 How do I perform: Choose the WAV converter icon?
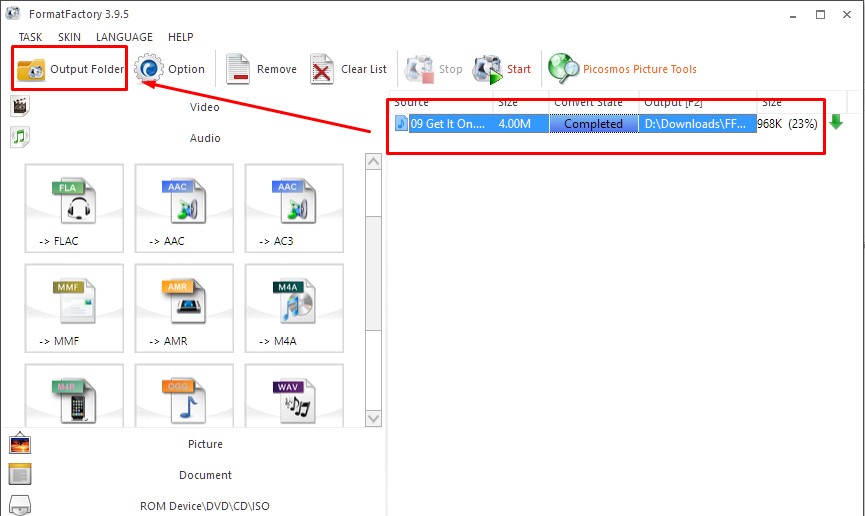tap(295, 396)
